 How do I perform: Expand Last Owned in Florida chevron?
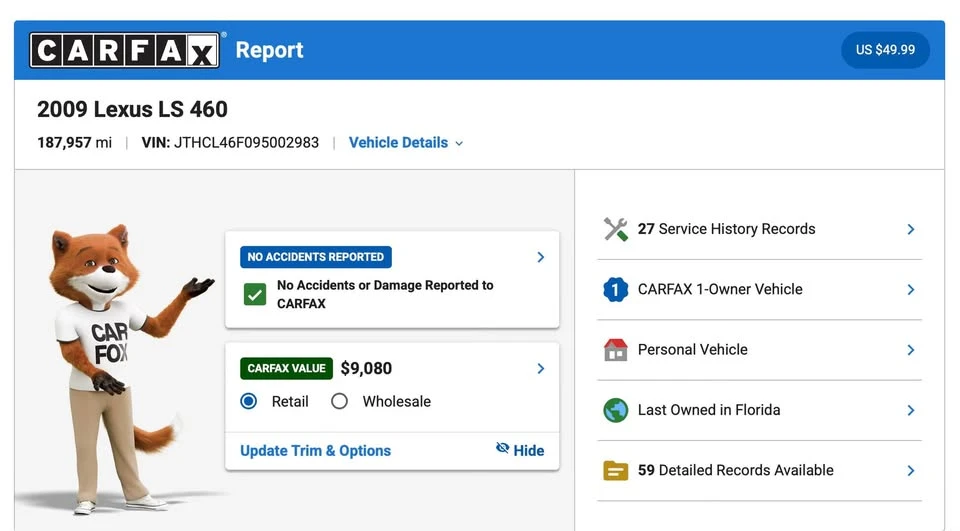coord(911,410)
